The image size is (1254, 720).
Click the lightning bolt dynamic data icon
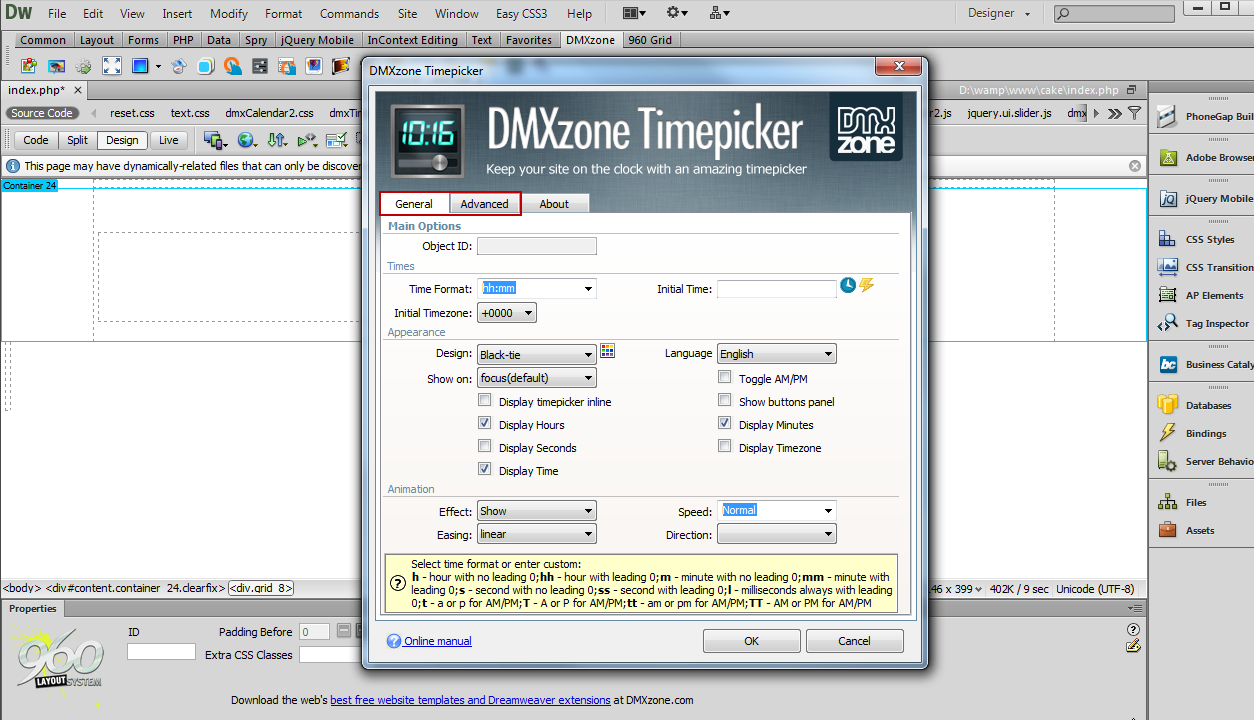click(867, 285)
